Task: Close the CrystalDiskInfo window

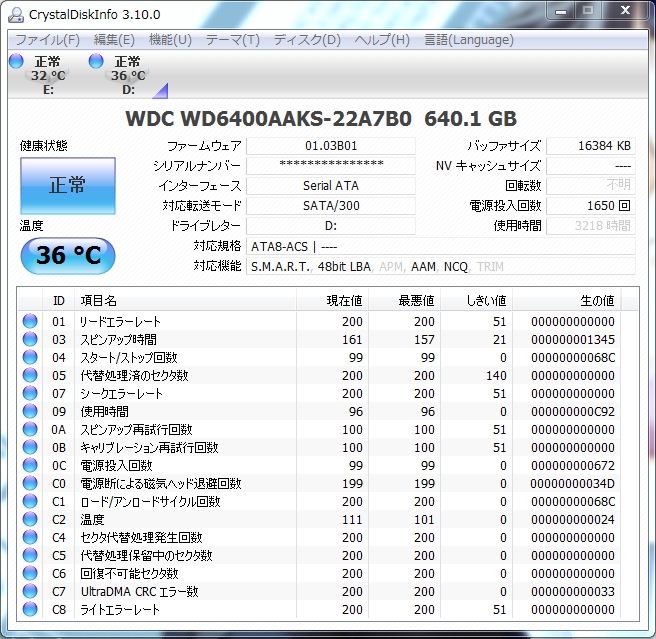Action: [625, 11]
